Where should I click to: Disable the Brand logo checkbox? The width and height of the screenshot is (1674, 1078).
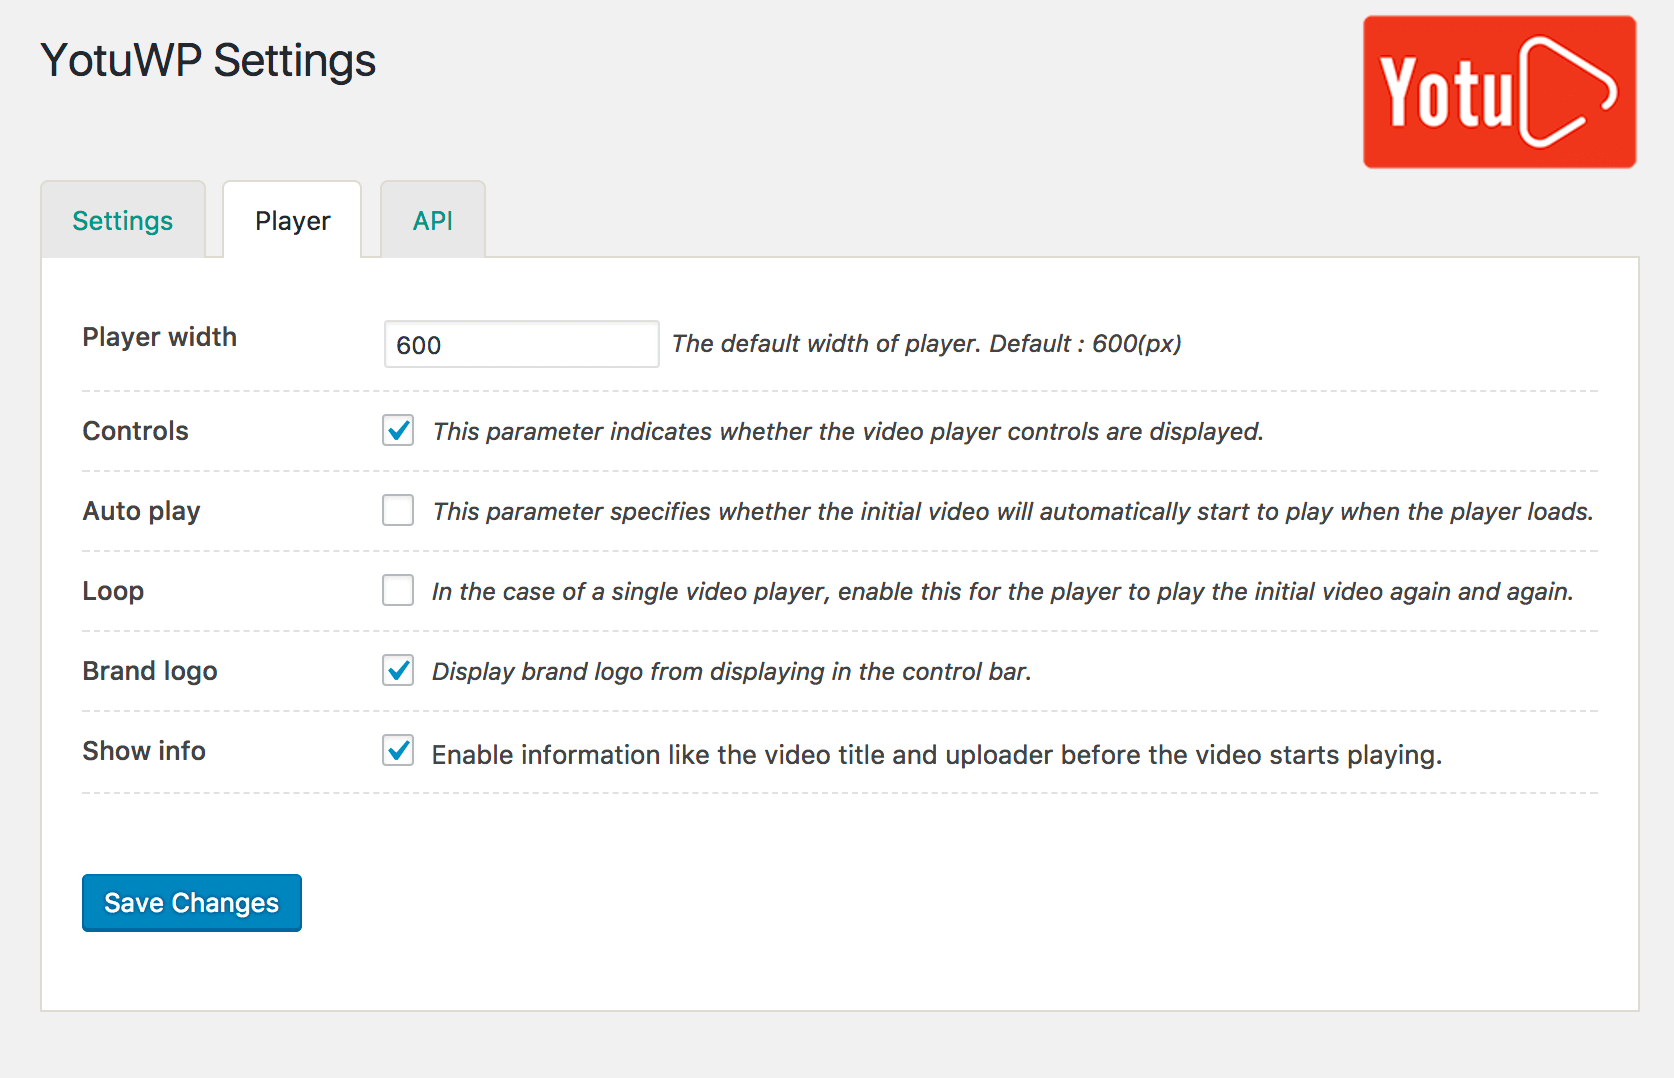(398, 671)
